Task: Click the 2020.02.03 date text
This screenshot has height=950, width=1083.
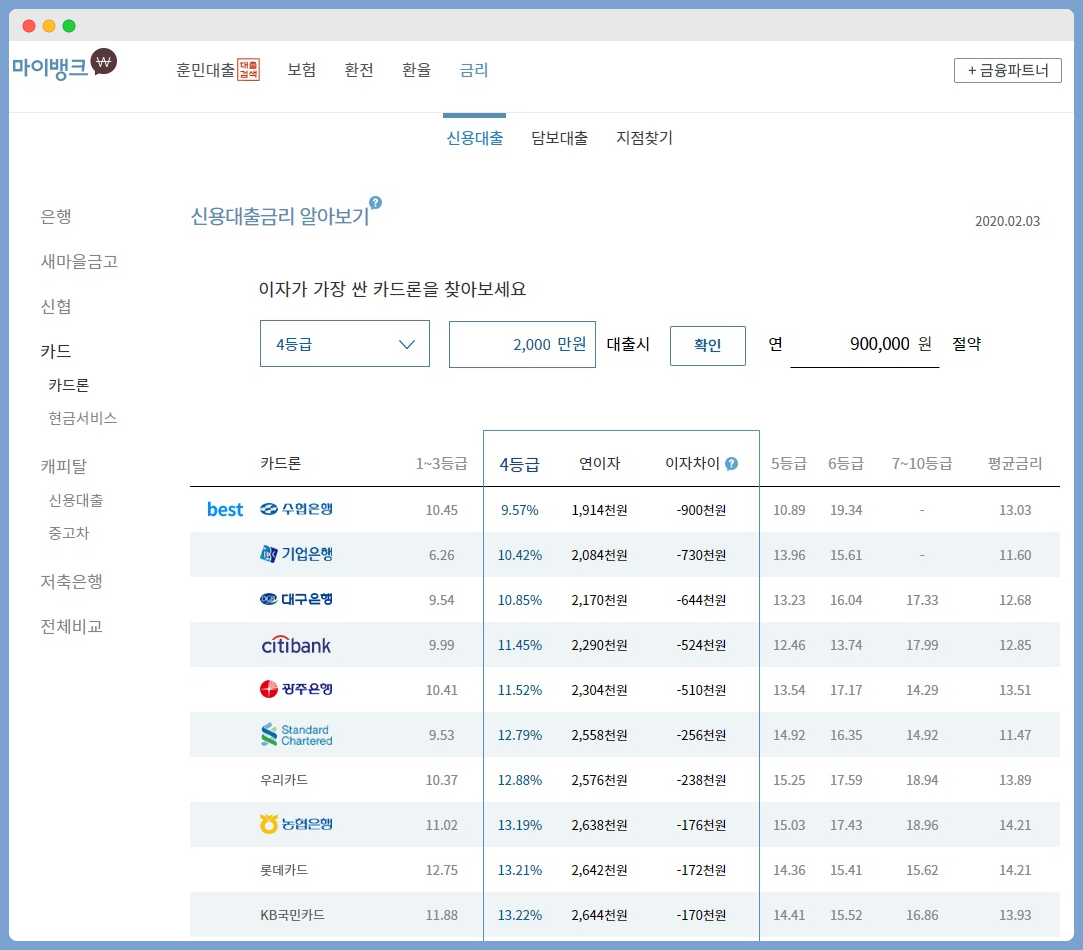Action: click(1007, 221)
